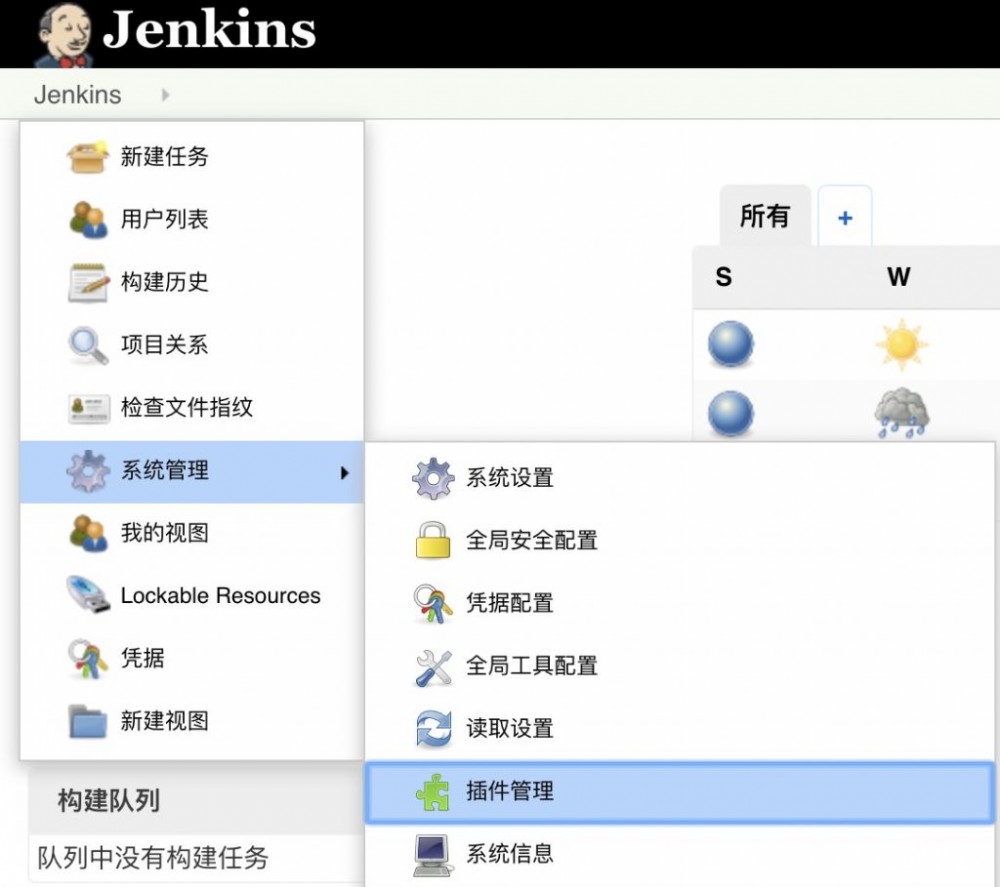Select the 全局工具配置 wrench icon
This screenshot has height=887, width=1000.
(x=432, y=666)
